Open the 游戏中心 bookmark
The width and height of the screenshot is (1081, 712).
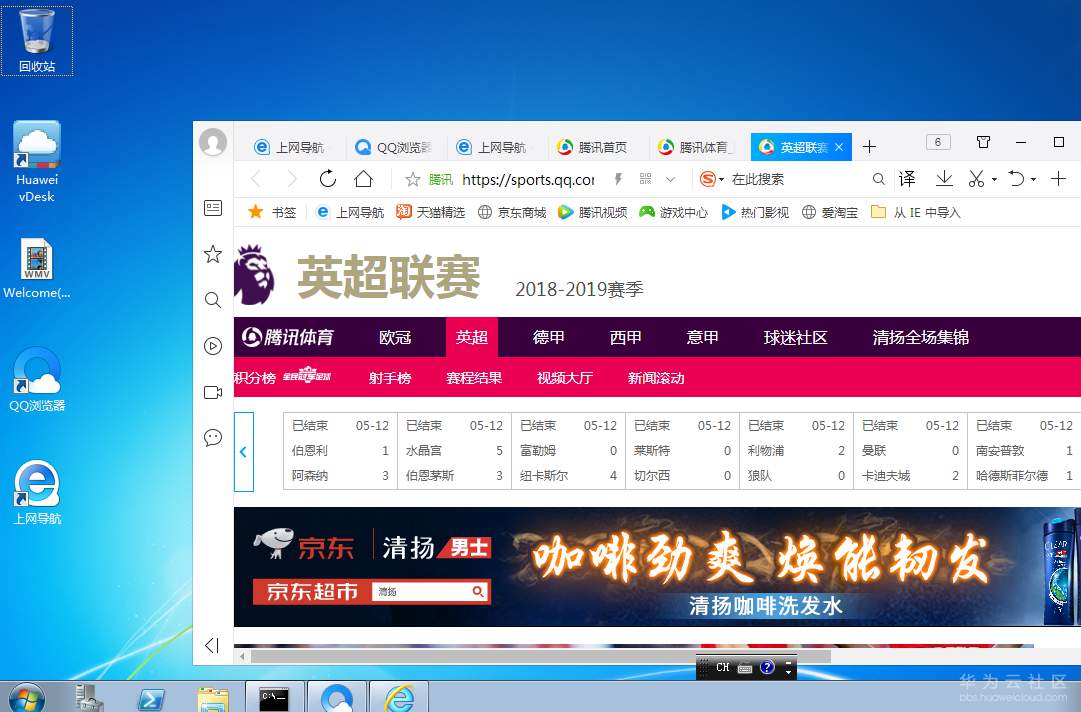pyautogui.click(x=673, y=212)
